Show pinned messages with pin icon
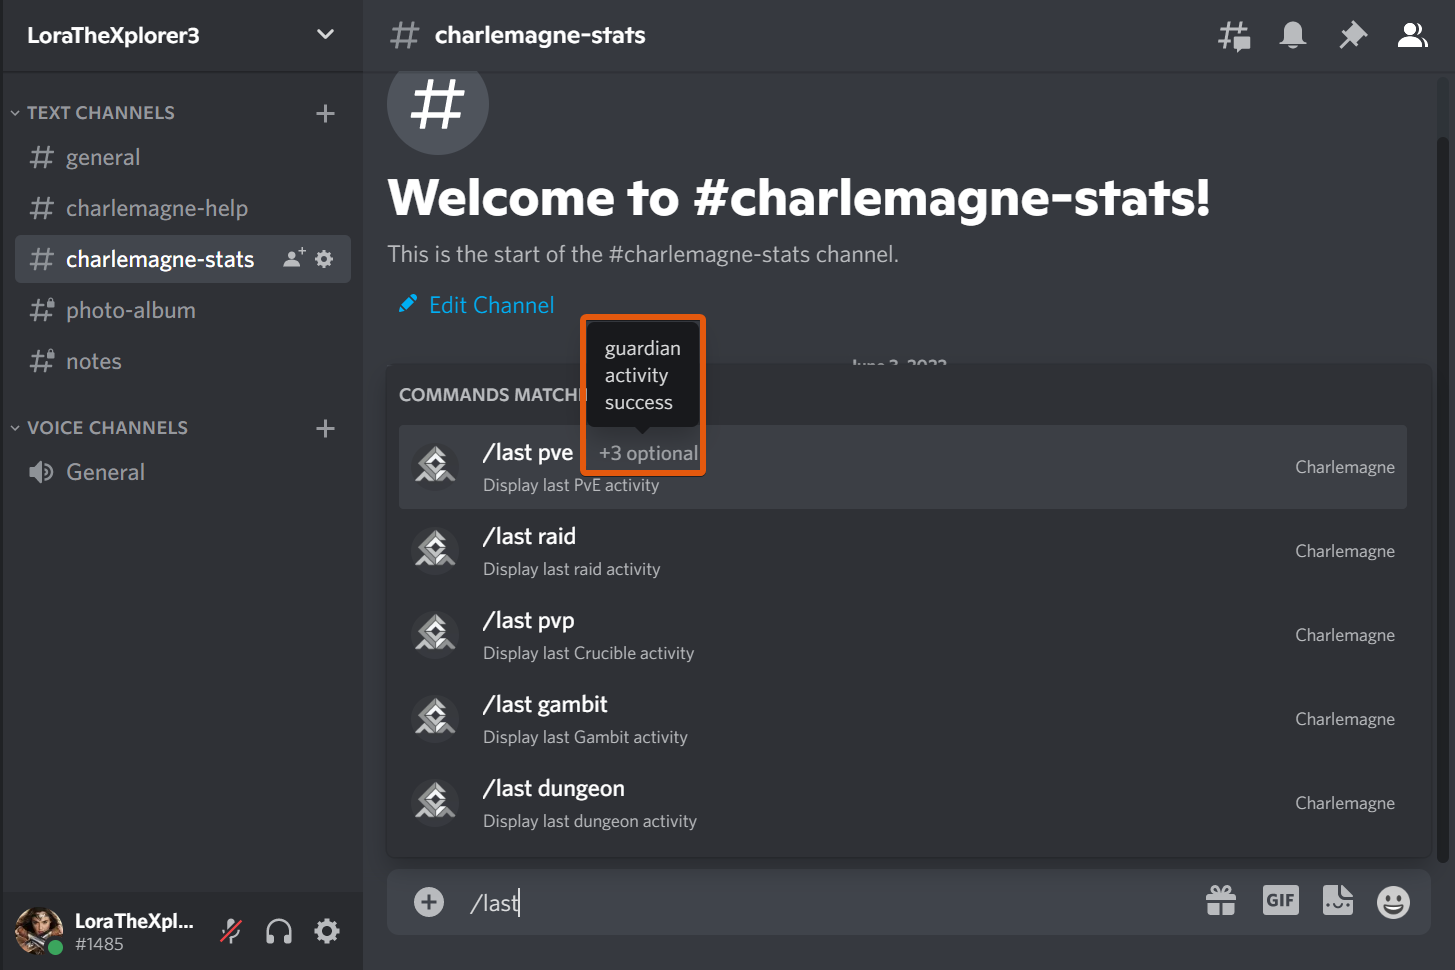 (x=1352, y=36)
